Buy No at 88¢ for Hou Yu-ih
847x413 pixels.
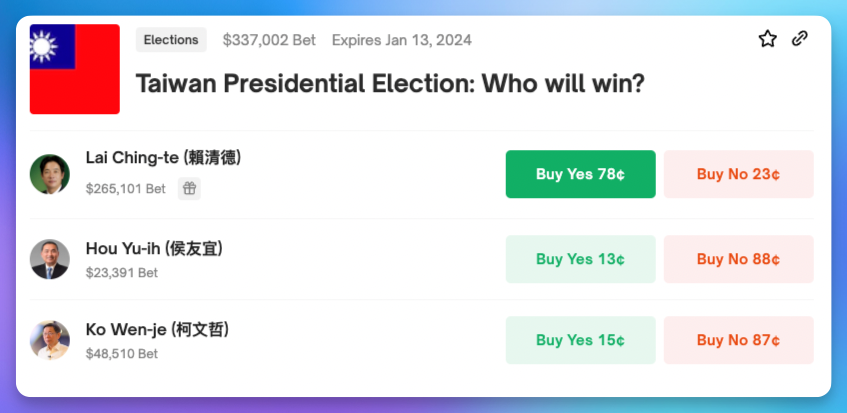(738, 259)
